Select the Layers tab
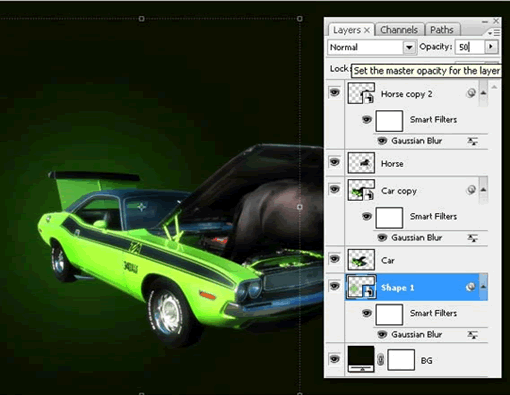510x395 pixels. pyautogui.click(x=347, y=30)
